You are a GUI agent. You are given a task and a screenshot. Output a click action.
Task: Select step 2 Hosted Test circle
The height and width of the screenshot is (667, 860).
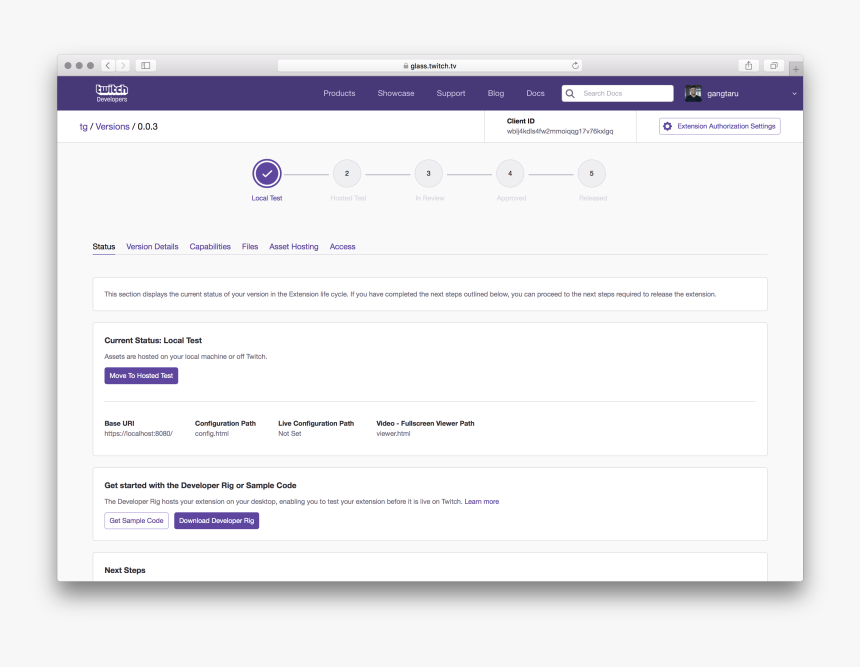pos(347,173)
